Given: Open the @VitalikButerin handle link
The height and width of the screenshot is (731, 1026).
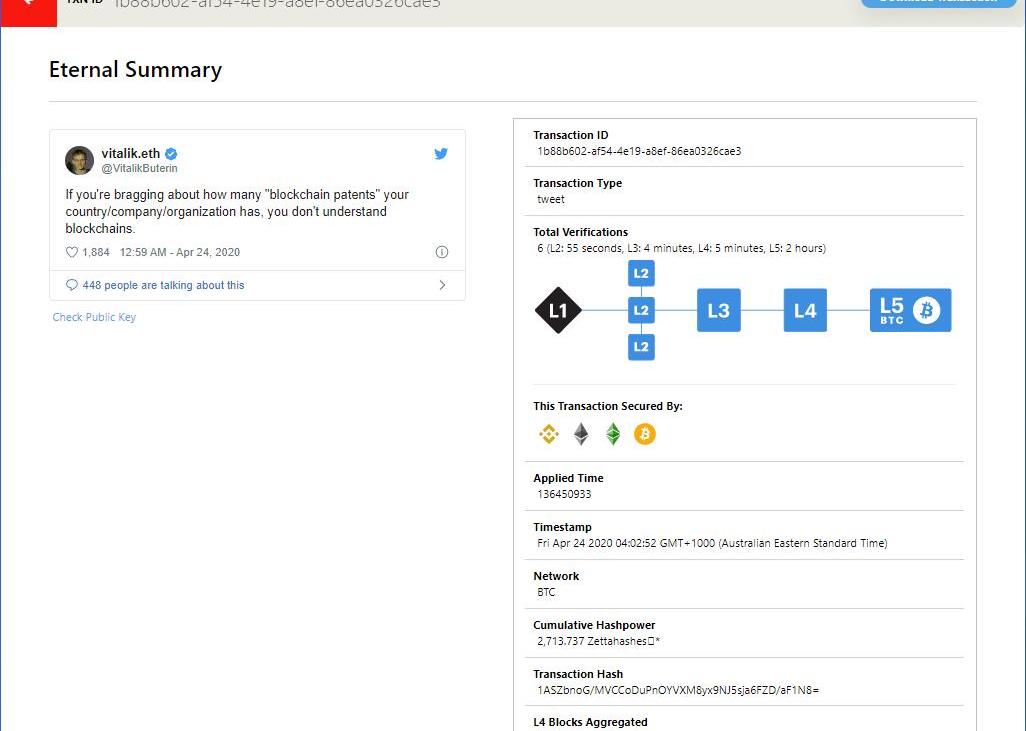Looking at the screenshot, I should click(139, 169).
